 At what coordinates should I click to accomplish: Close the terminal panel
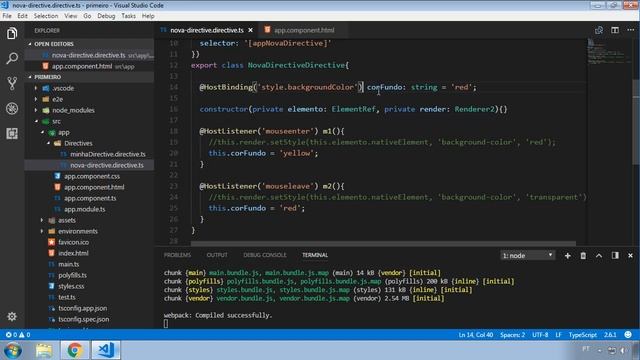pos(630,256)
